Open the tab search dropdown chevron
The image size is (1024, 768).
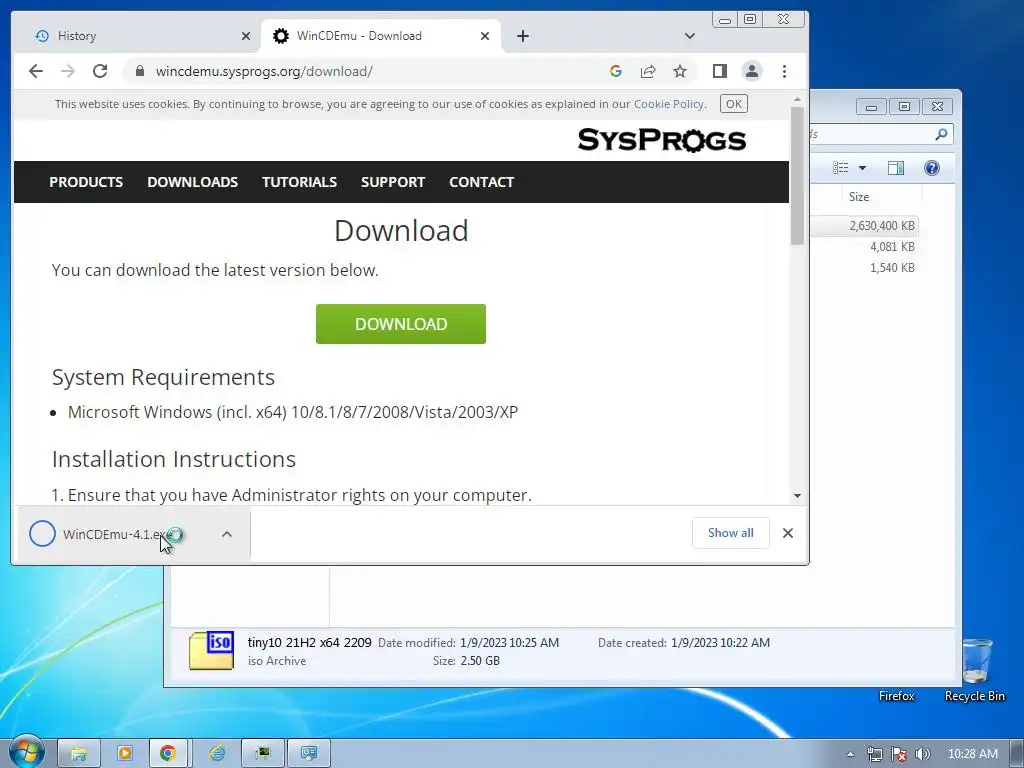click(x=690, y=36)
